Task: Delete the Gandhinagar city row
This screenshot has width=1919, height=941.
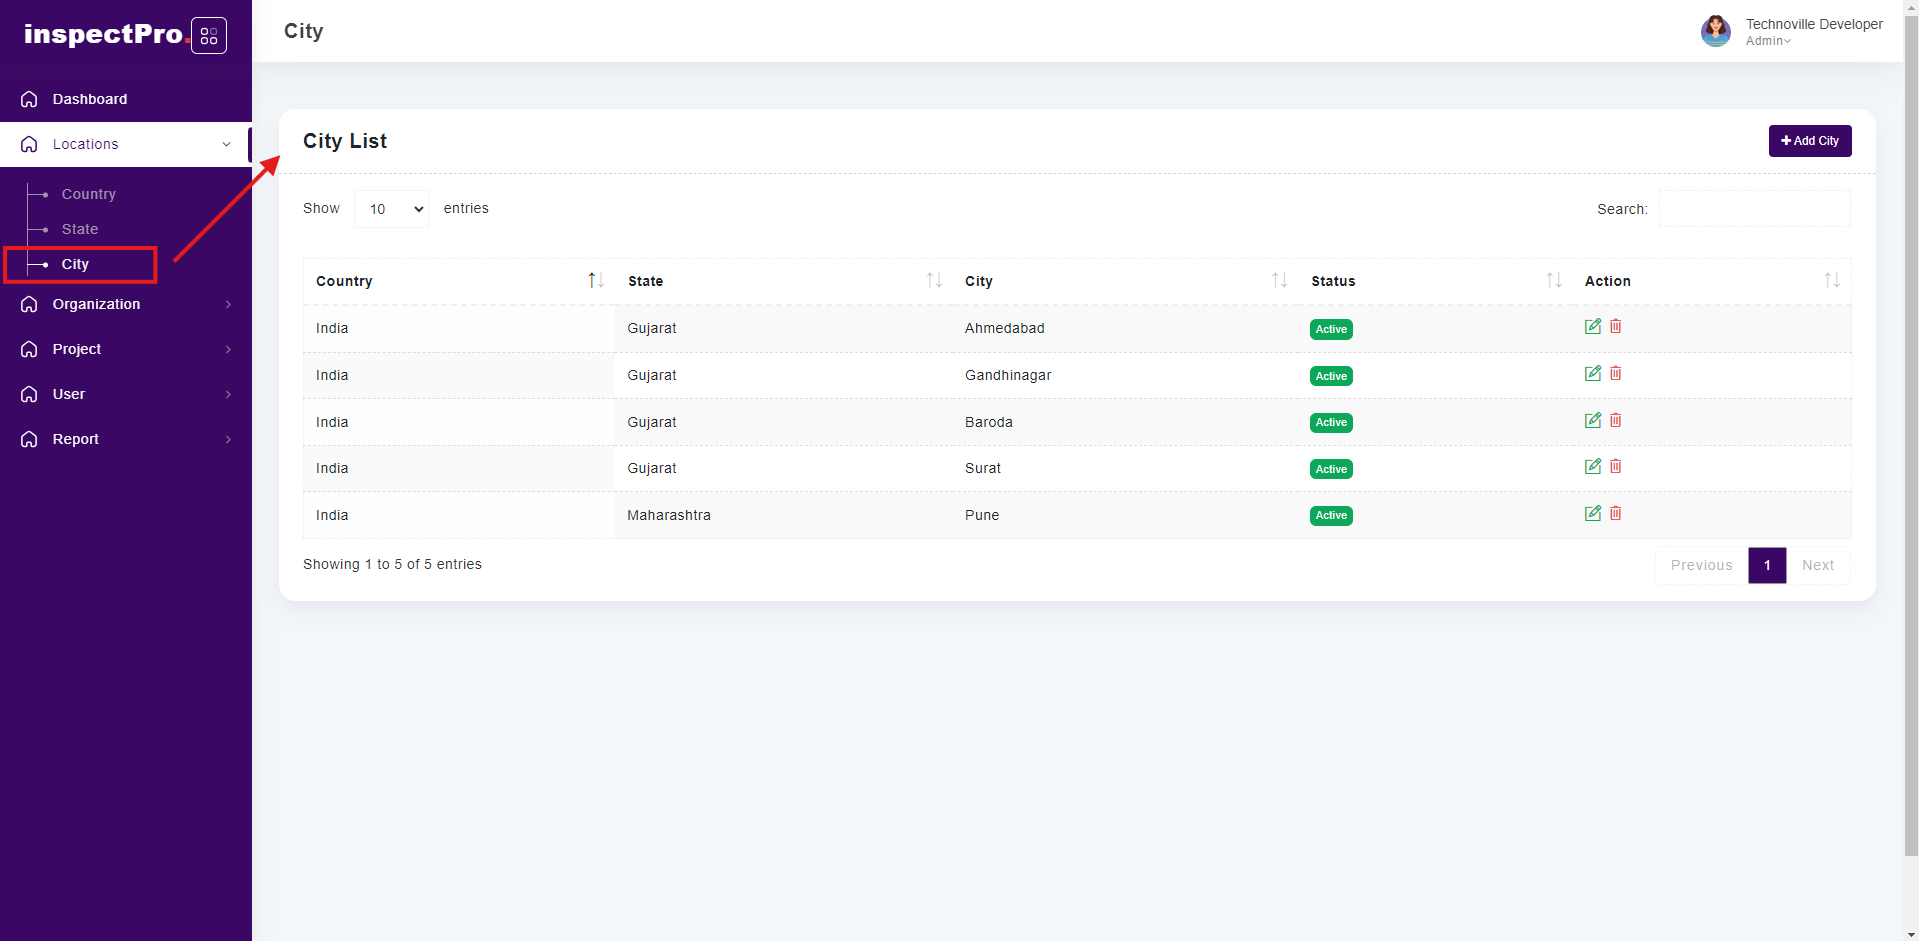Action: tap(1615, 373)
